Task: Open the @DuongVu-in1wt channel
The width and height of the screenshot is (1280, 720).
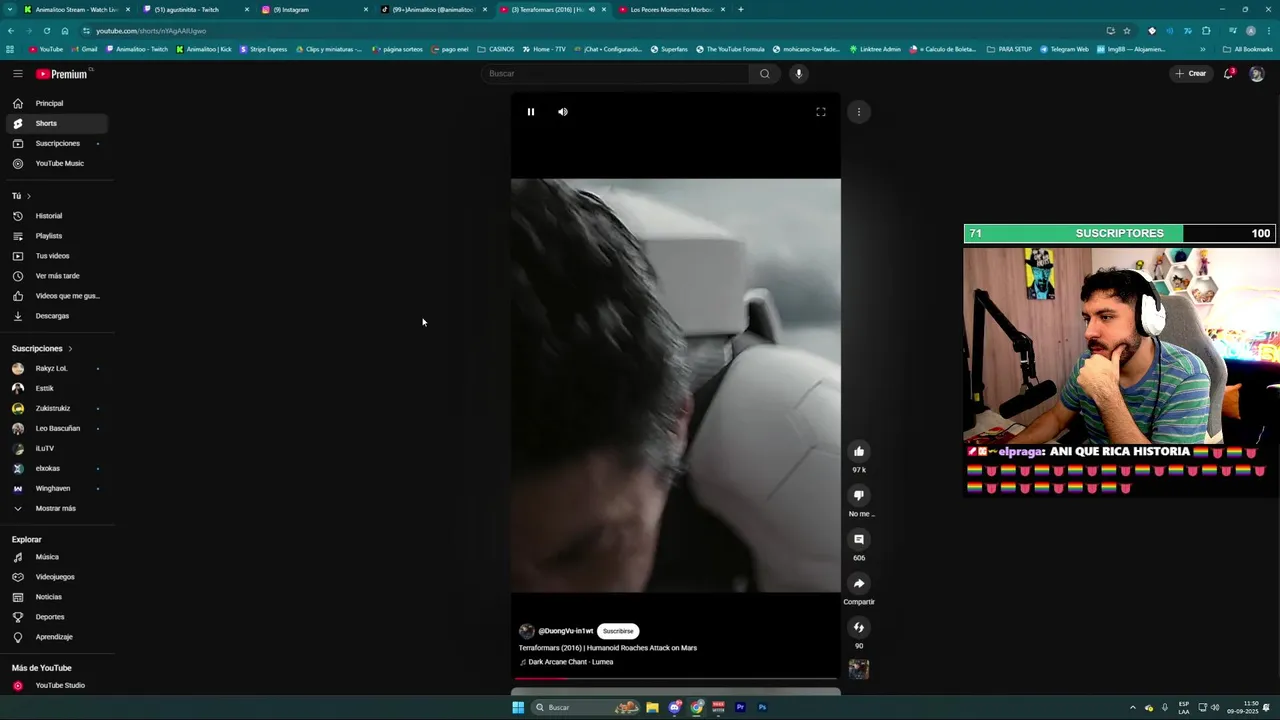Action: coord(565,631)
